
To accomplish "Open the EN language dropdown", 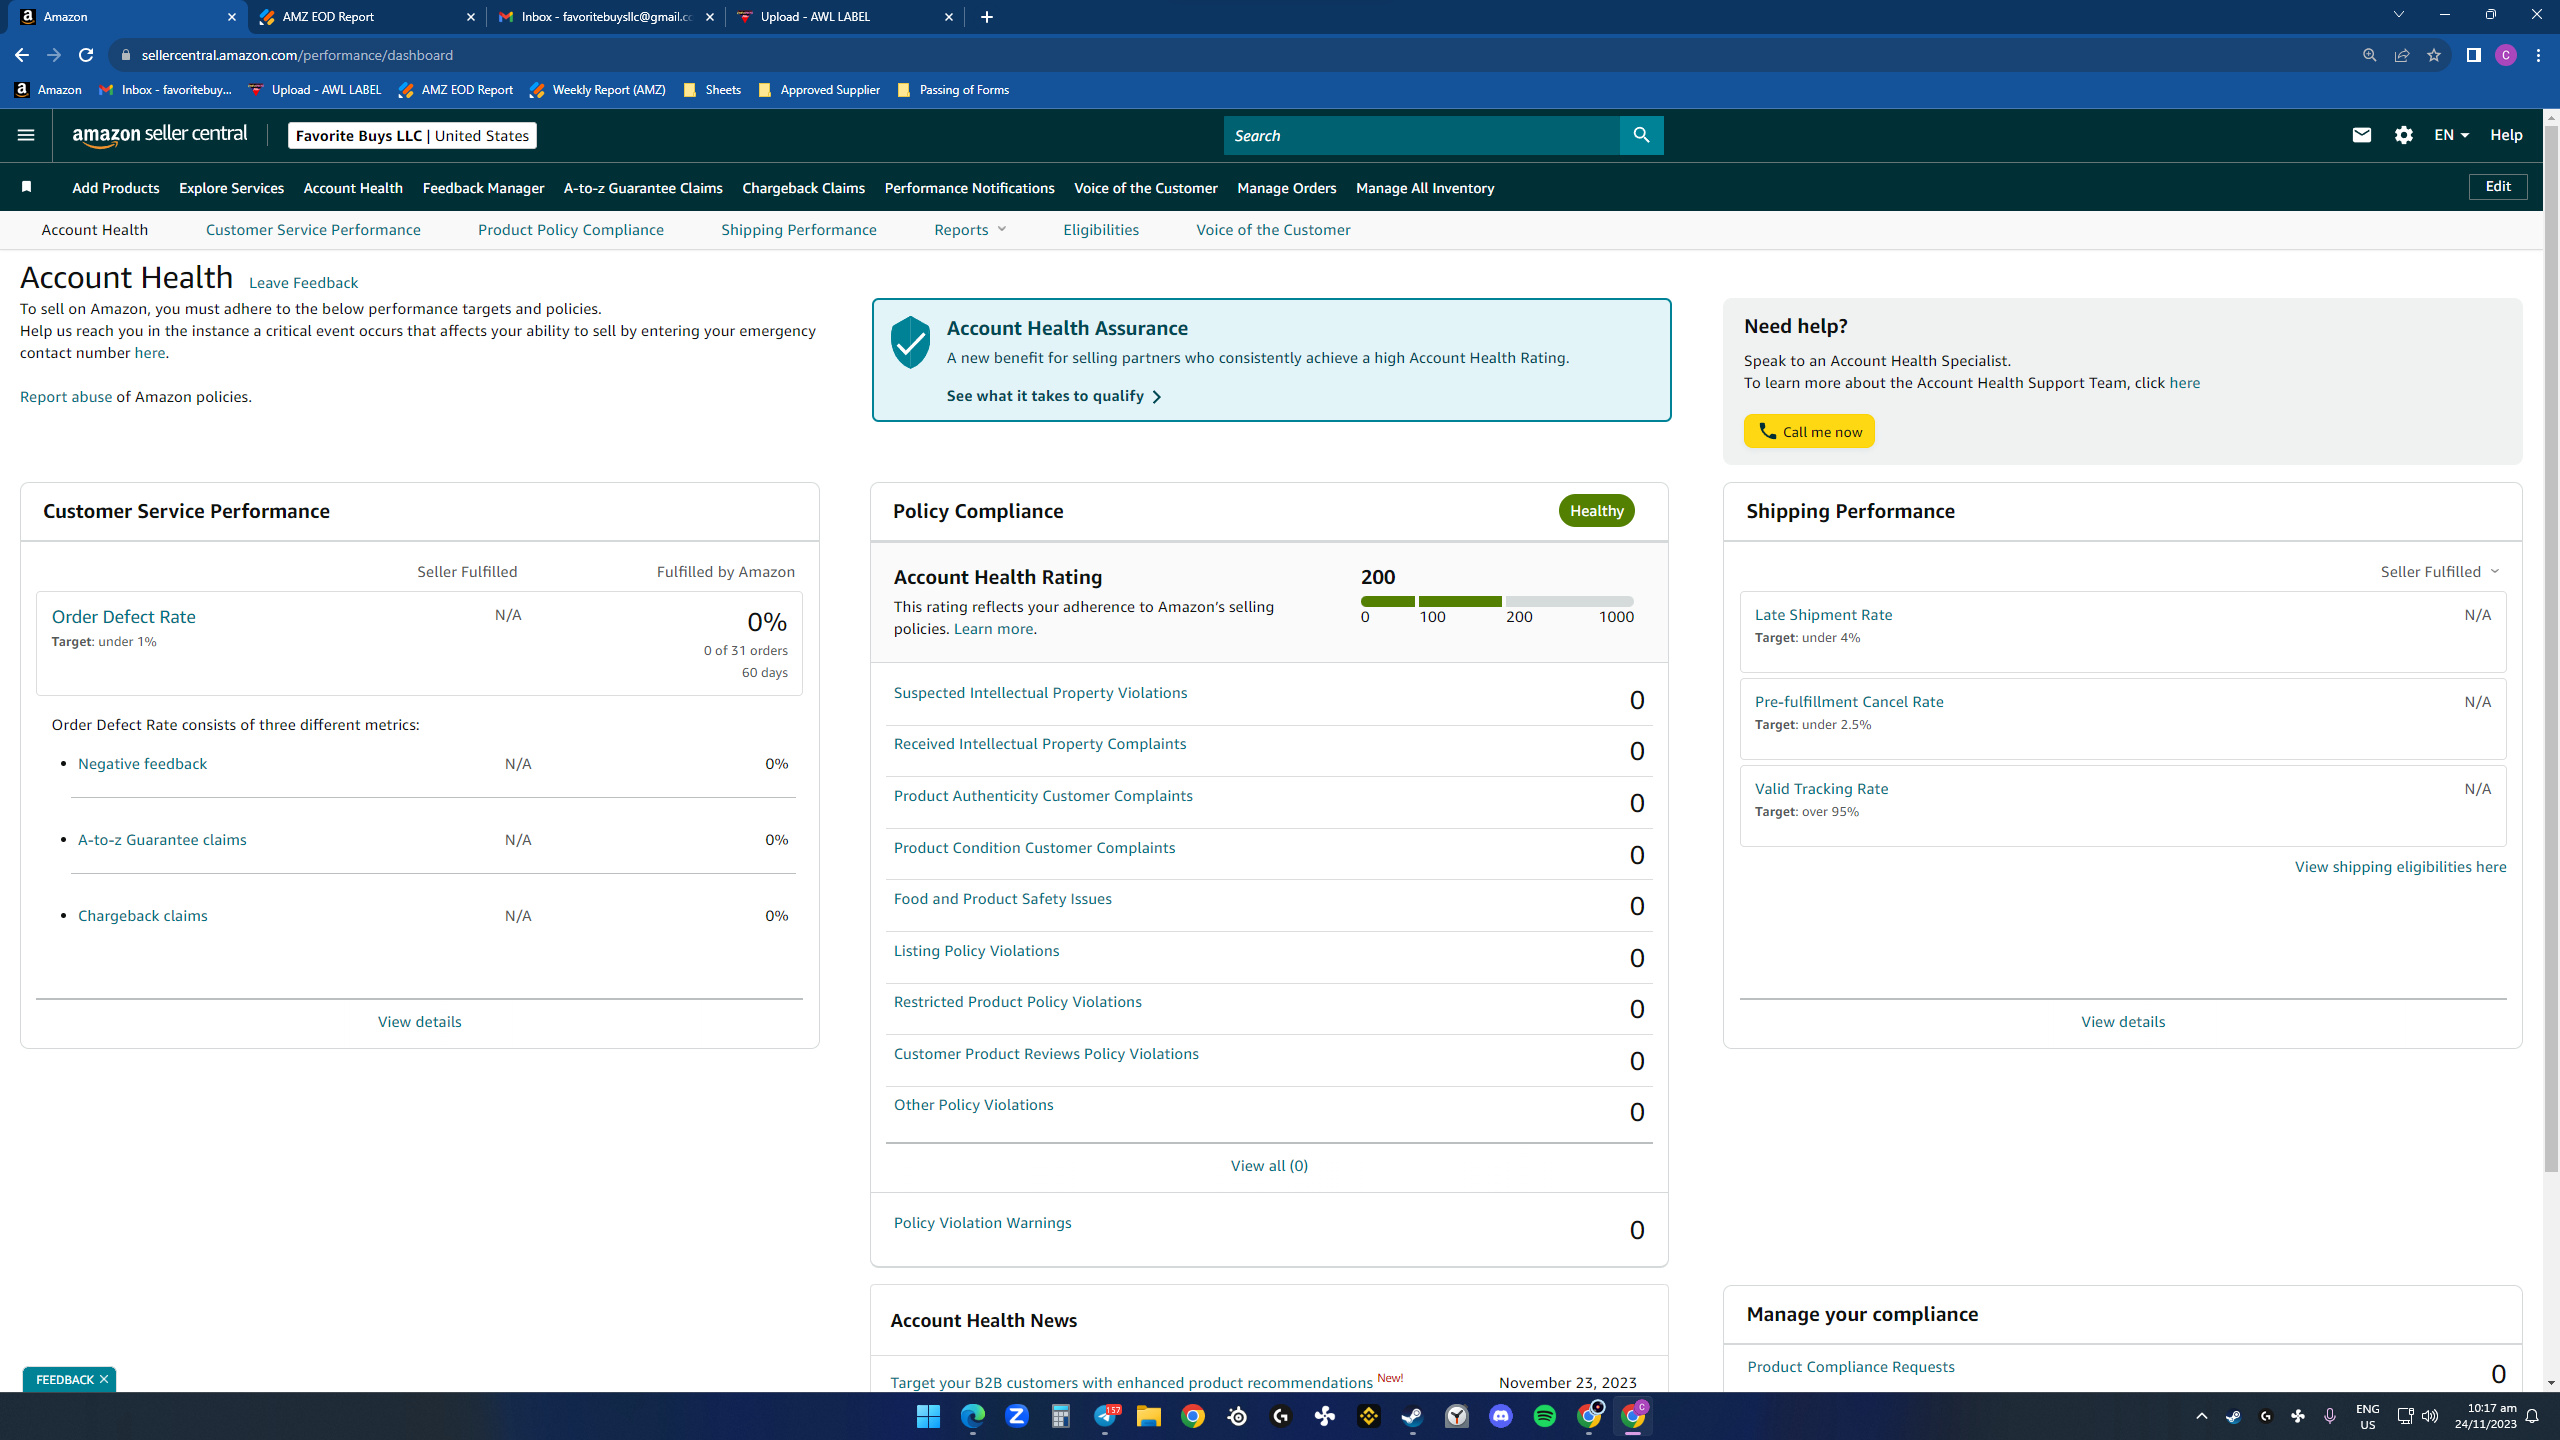I will point(2451,135).
